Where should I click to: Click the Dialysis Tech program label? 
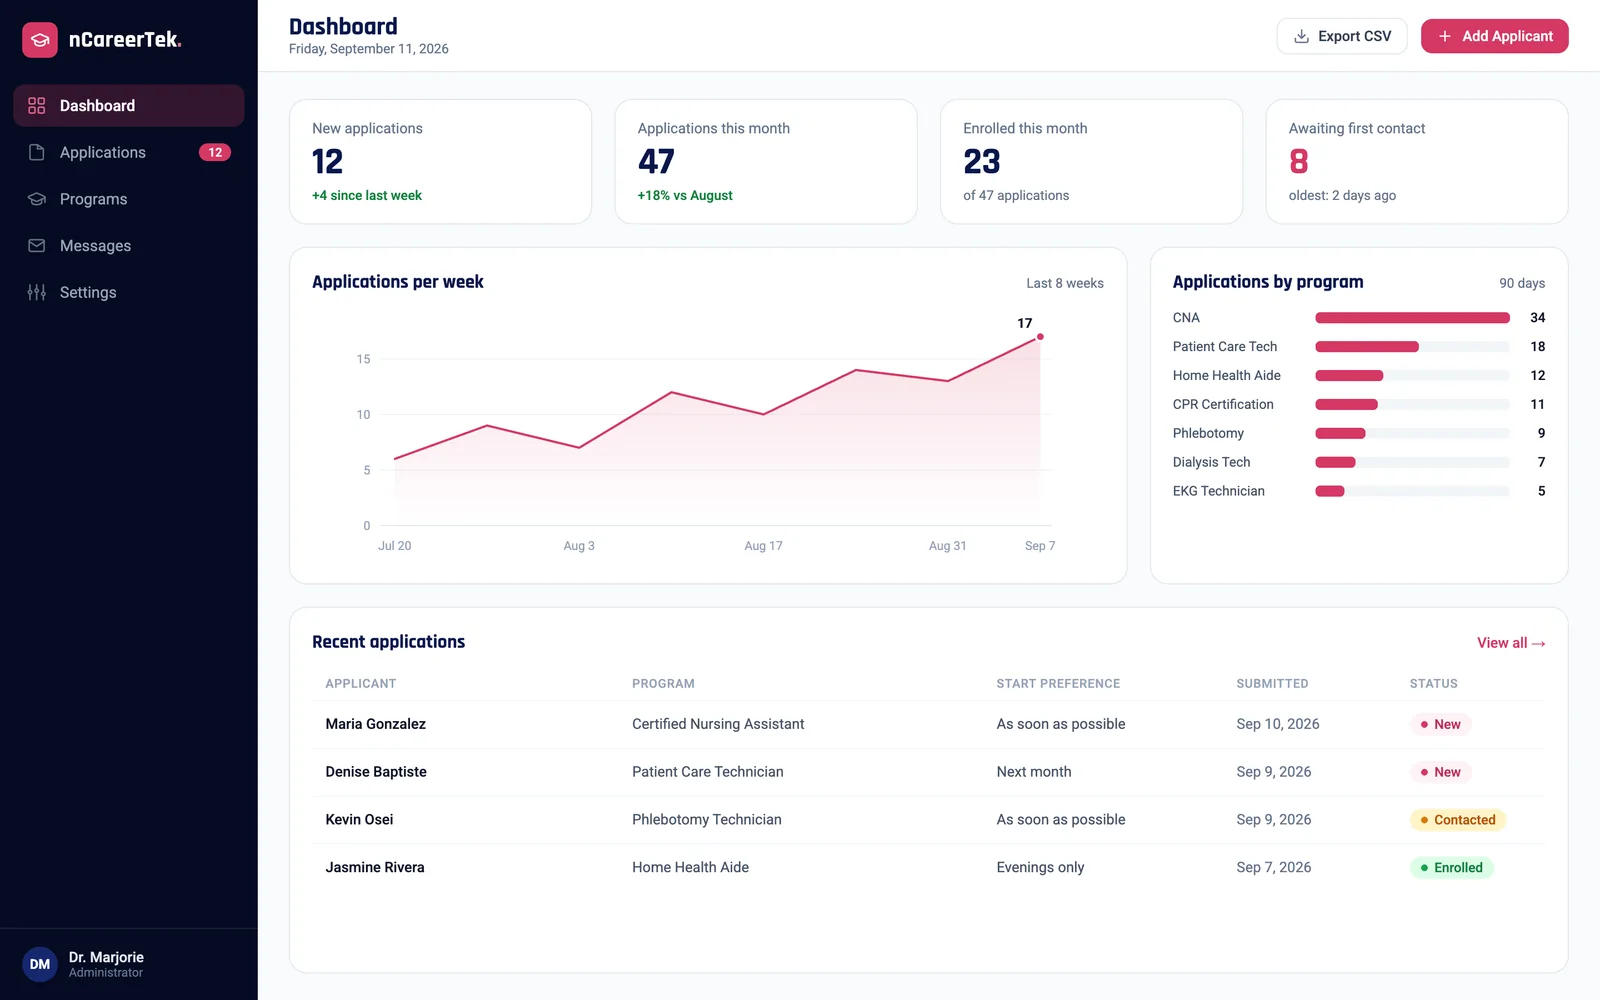(x=1211, y=463)
